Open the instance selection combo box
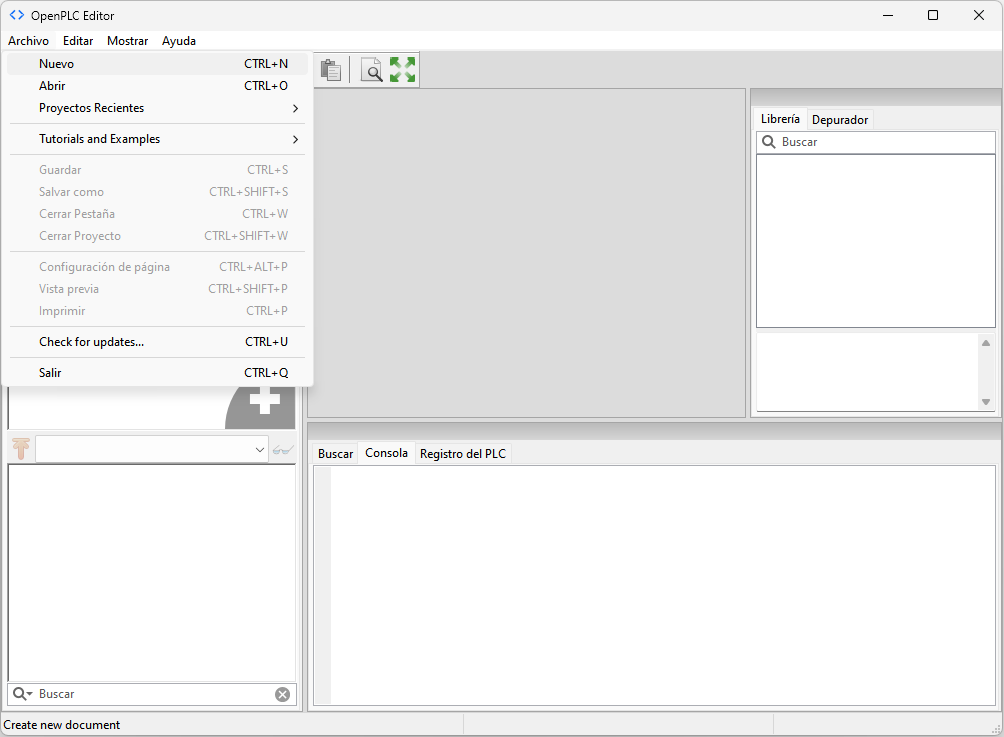1004x737 pixels. click(152, 449)
